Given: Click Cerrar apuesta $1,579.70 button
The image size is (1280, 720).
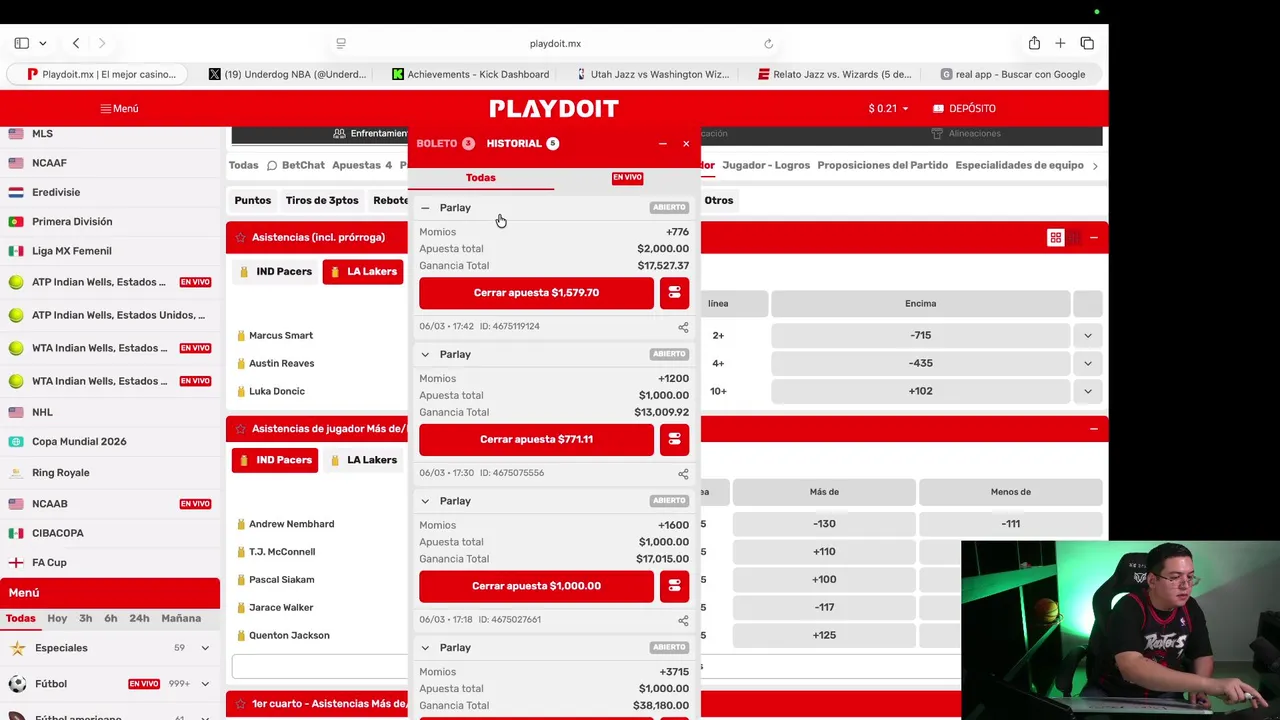Looking at the screenshot, I should click(x=536, y=293).
